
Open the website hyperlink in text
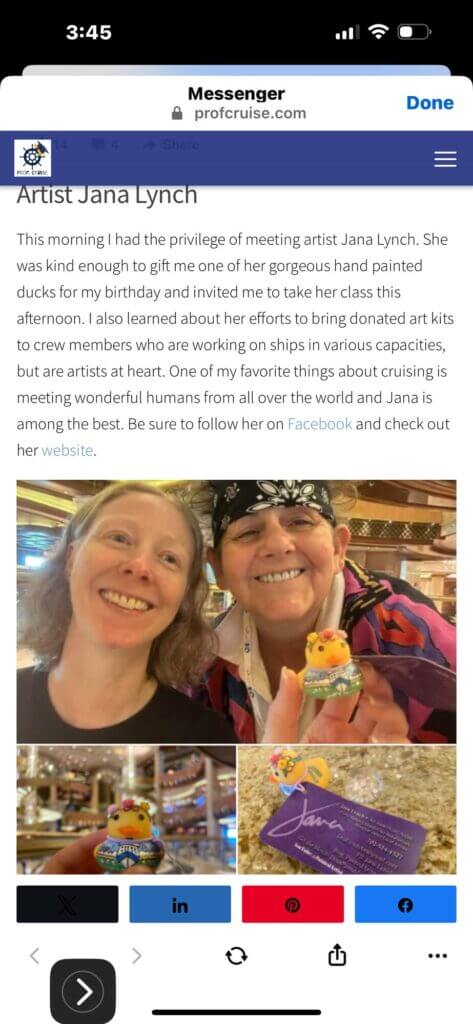[67, 451]
